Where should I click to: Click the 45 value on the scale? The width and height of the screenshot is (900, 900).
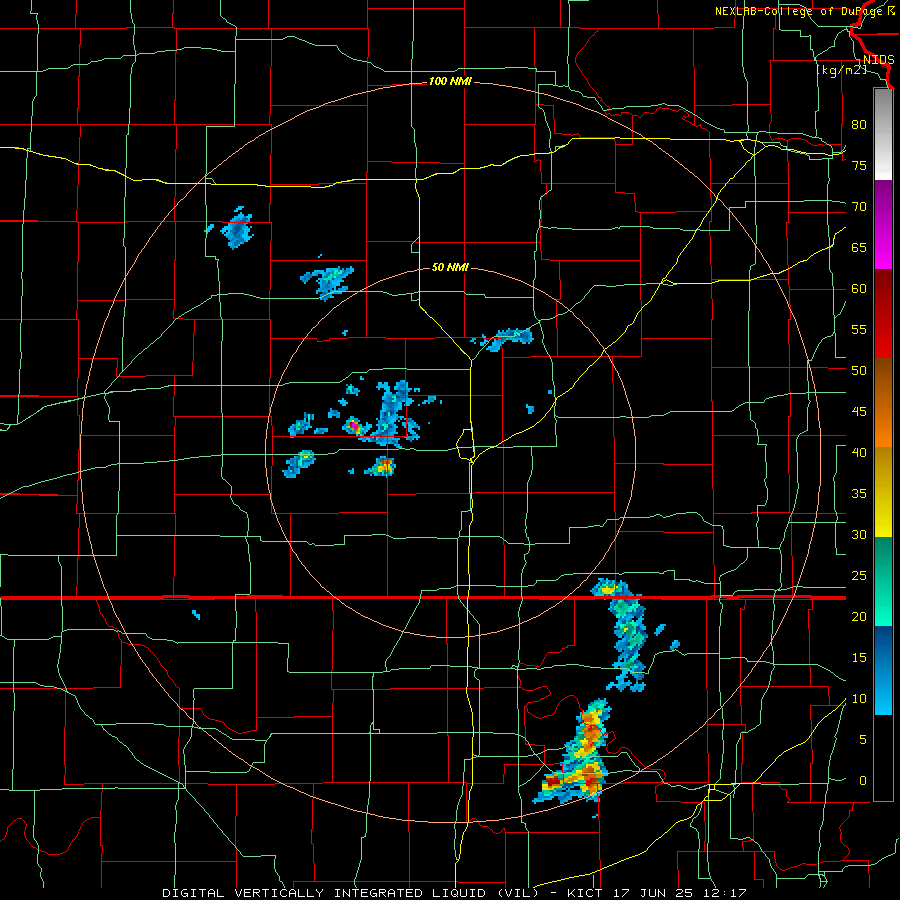(859, 412)
